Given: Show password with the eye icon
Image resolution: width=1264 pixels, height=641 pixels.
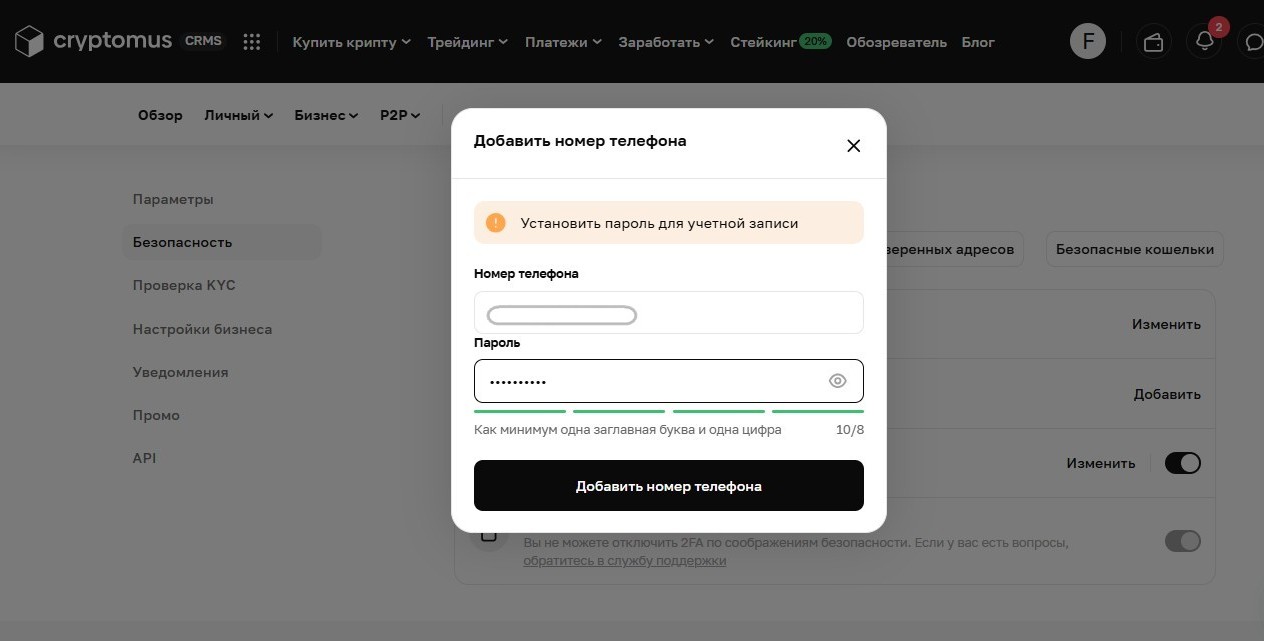Looking at the screenshot, I should click(838, 381).
